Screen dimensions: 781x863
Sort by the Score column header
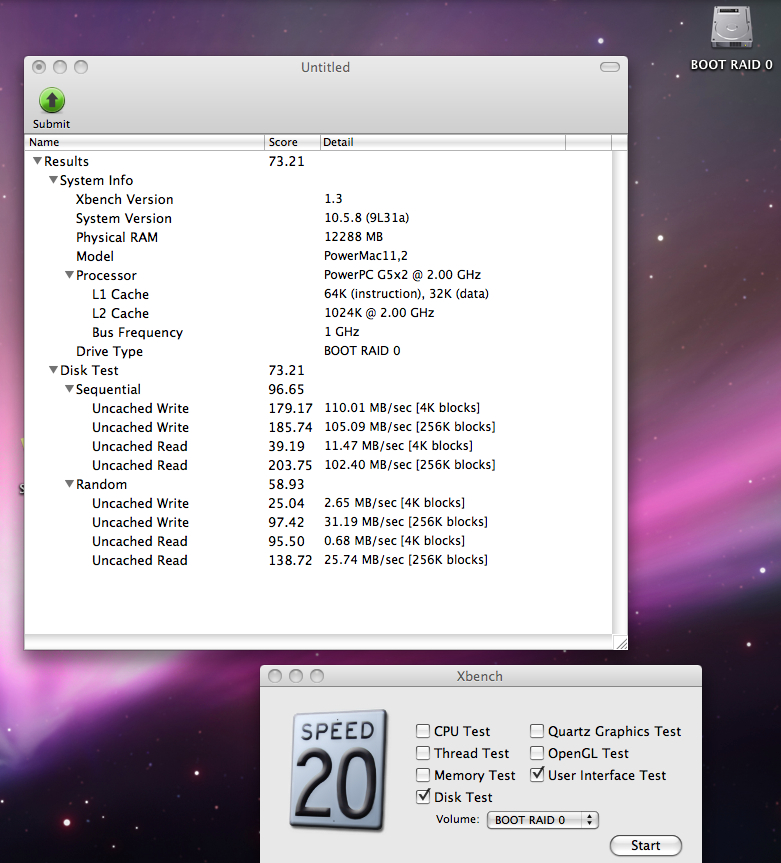click(x=292, y=142)
